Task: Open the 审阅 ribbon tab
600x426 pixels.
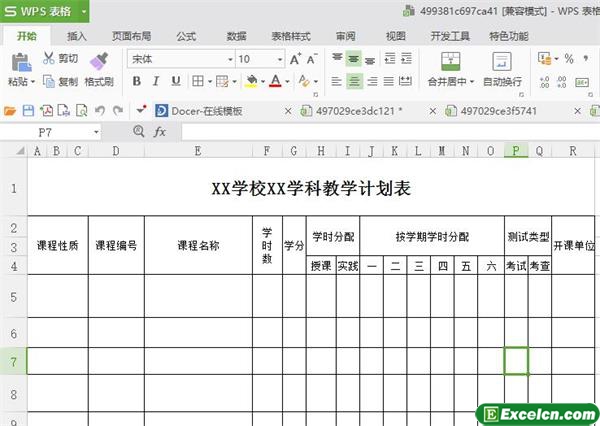Action: 346,36
